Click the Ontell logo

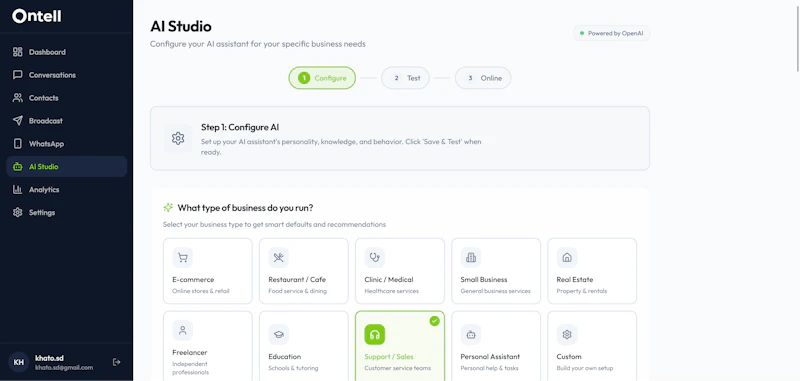[x=37, y=16]
